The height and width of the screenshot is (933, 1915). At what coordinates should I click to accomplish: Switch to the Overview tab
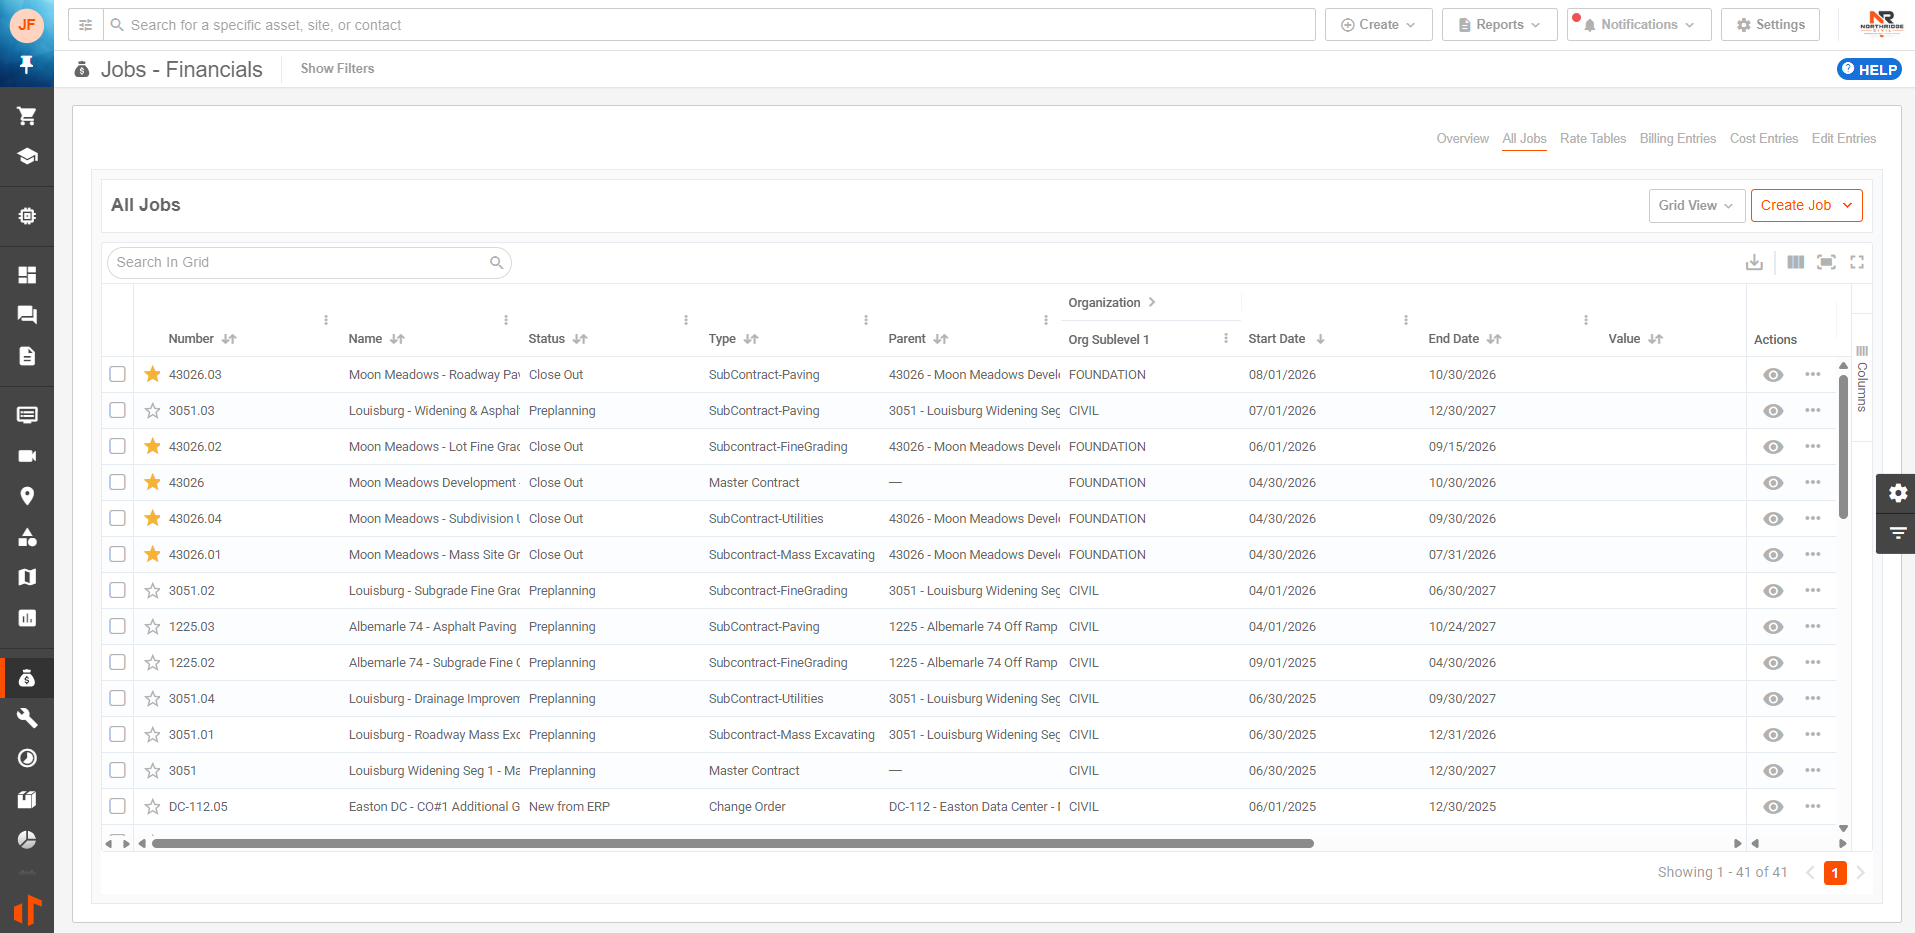1462,139
